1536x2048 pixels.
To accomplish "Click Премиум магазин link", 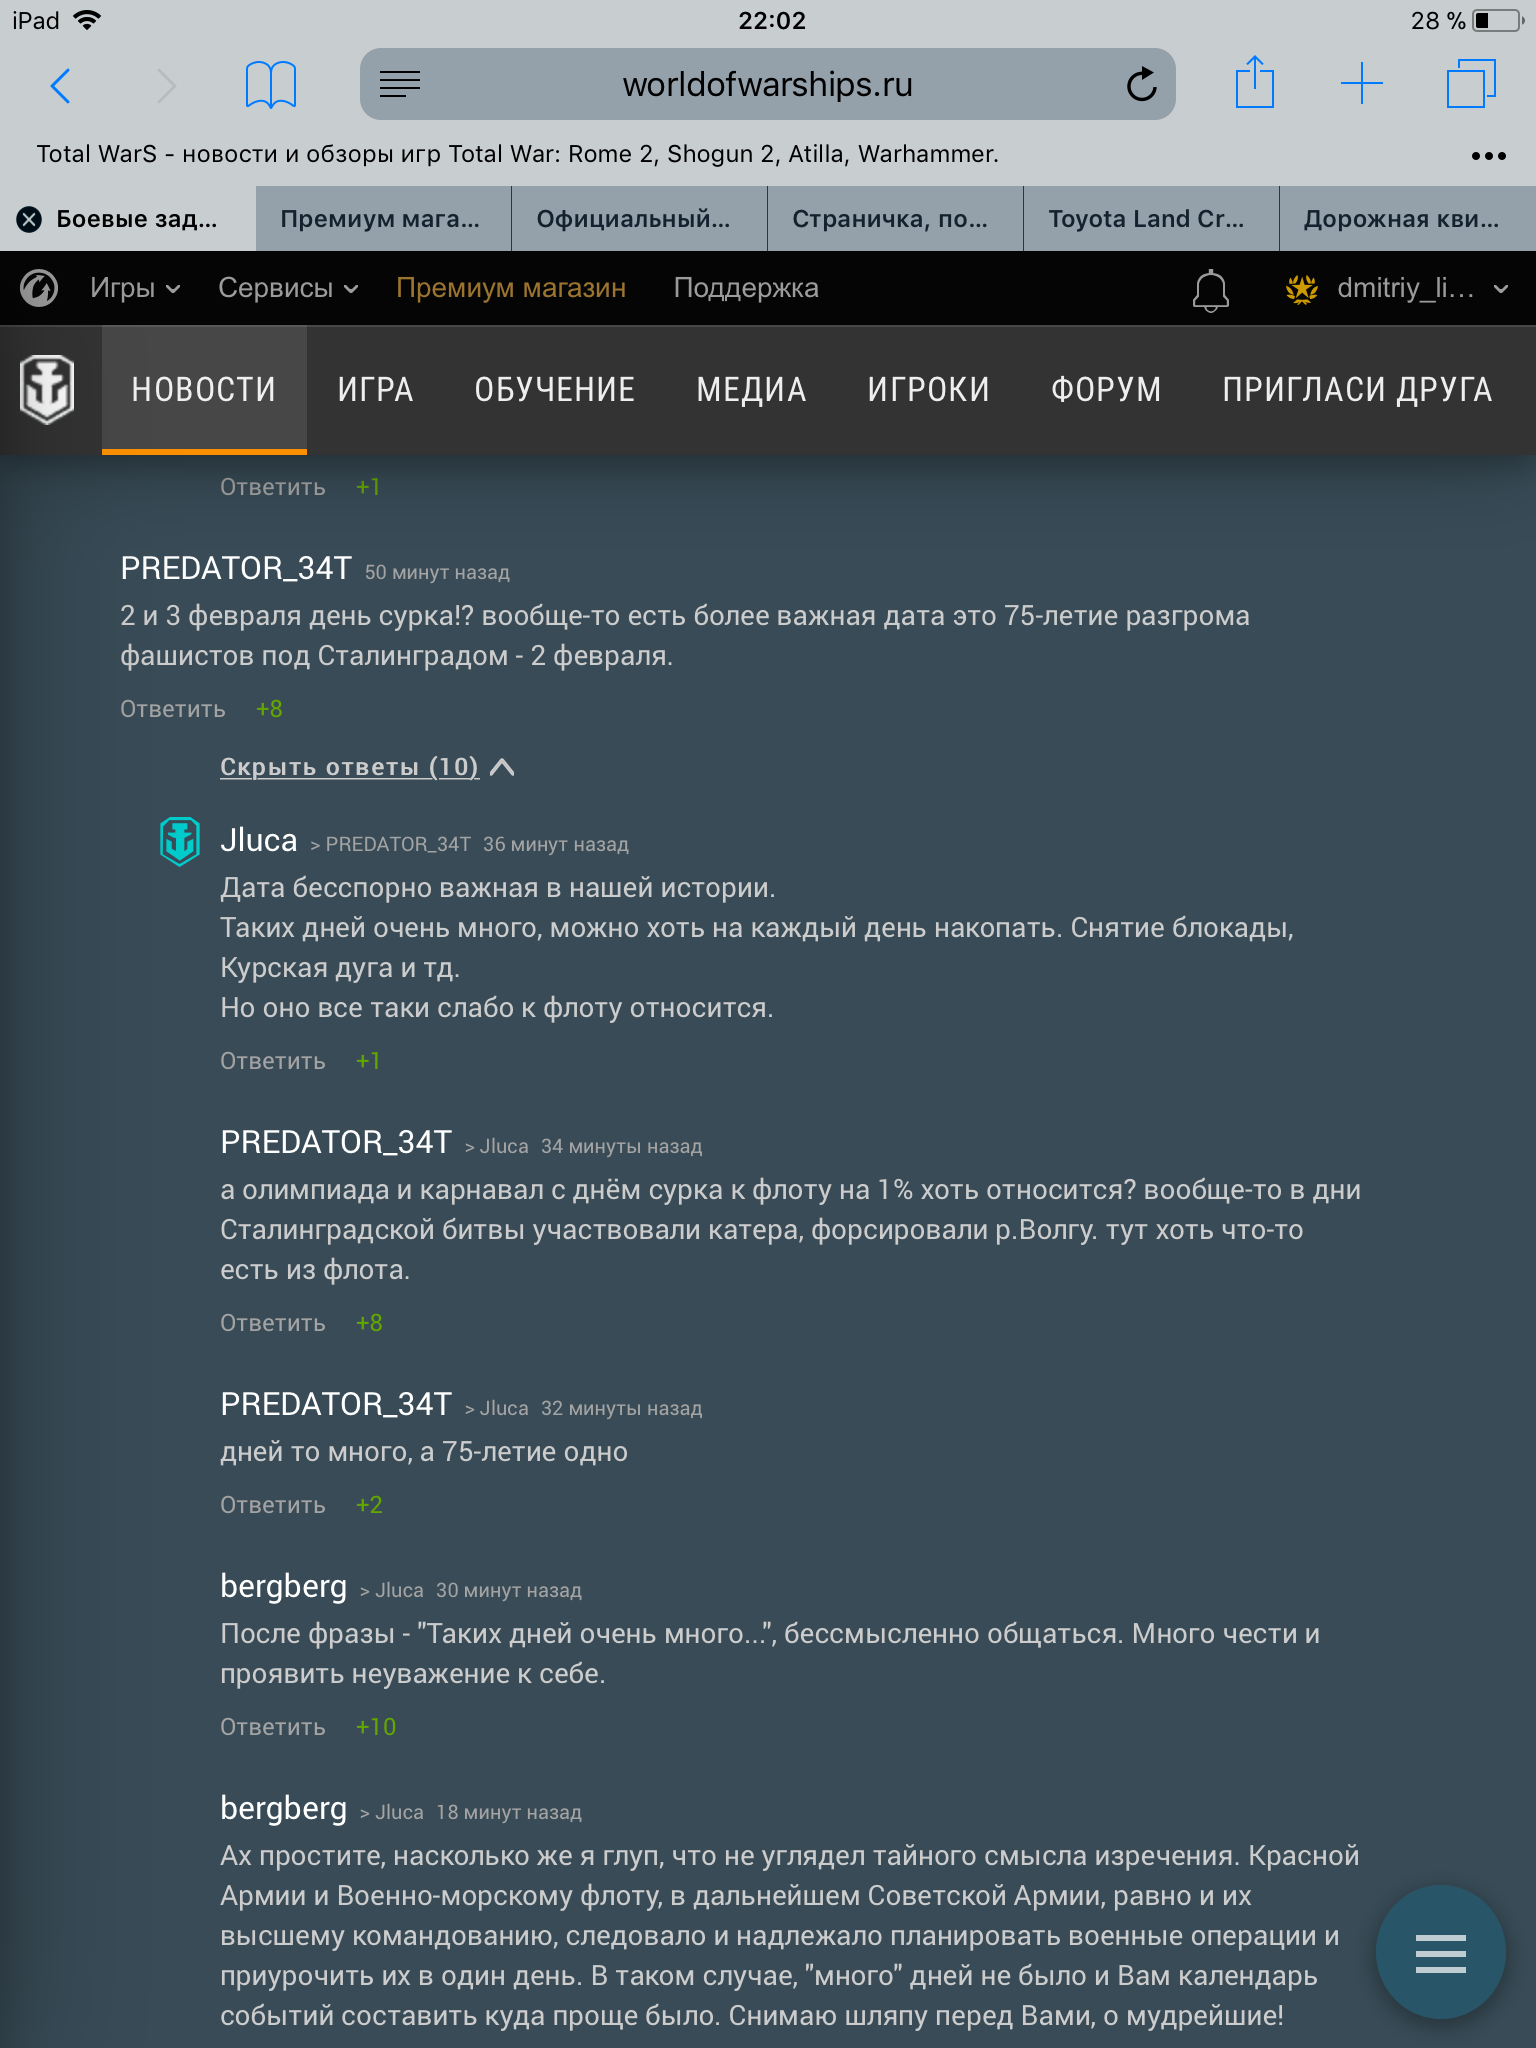I will pos(510,288).
